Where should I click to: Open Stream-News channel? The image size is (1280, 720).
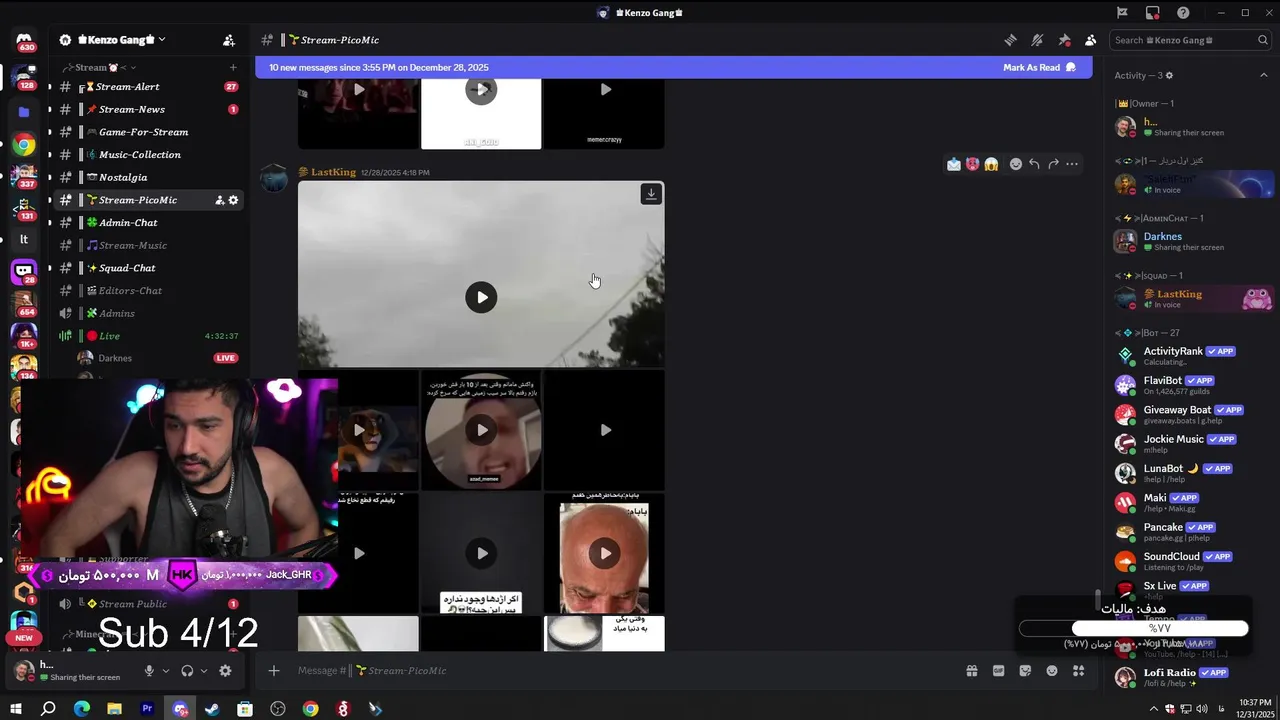click(x=148, y=109)
